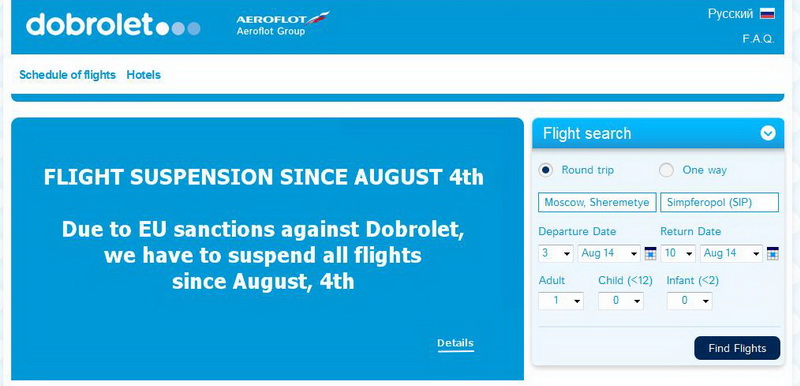Select the Round trip option
The height and width of the screenshot is (386, 800).
pos(545,170)
